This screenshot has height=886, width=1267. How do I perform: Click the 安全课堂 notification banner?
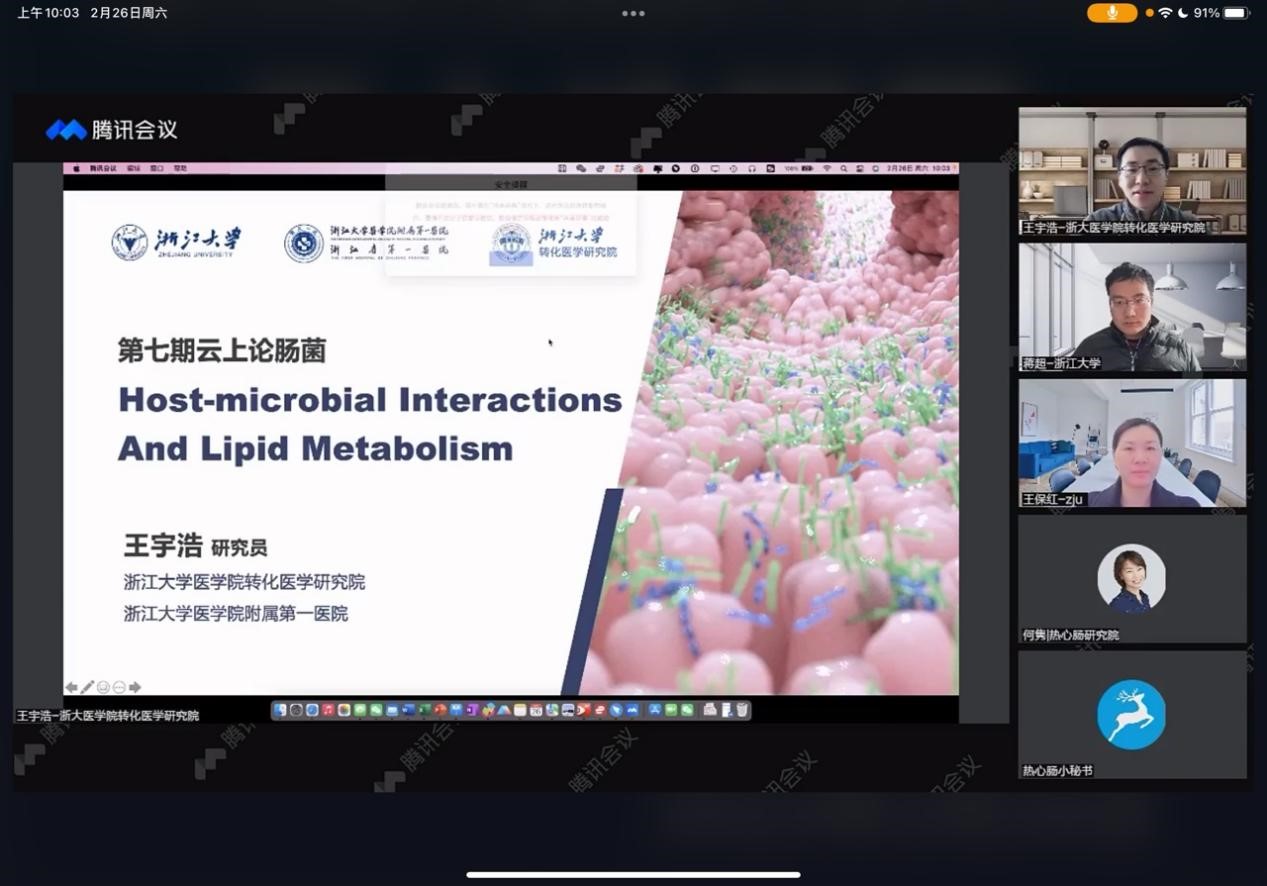click(x=511, y=183)
